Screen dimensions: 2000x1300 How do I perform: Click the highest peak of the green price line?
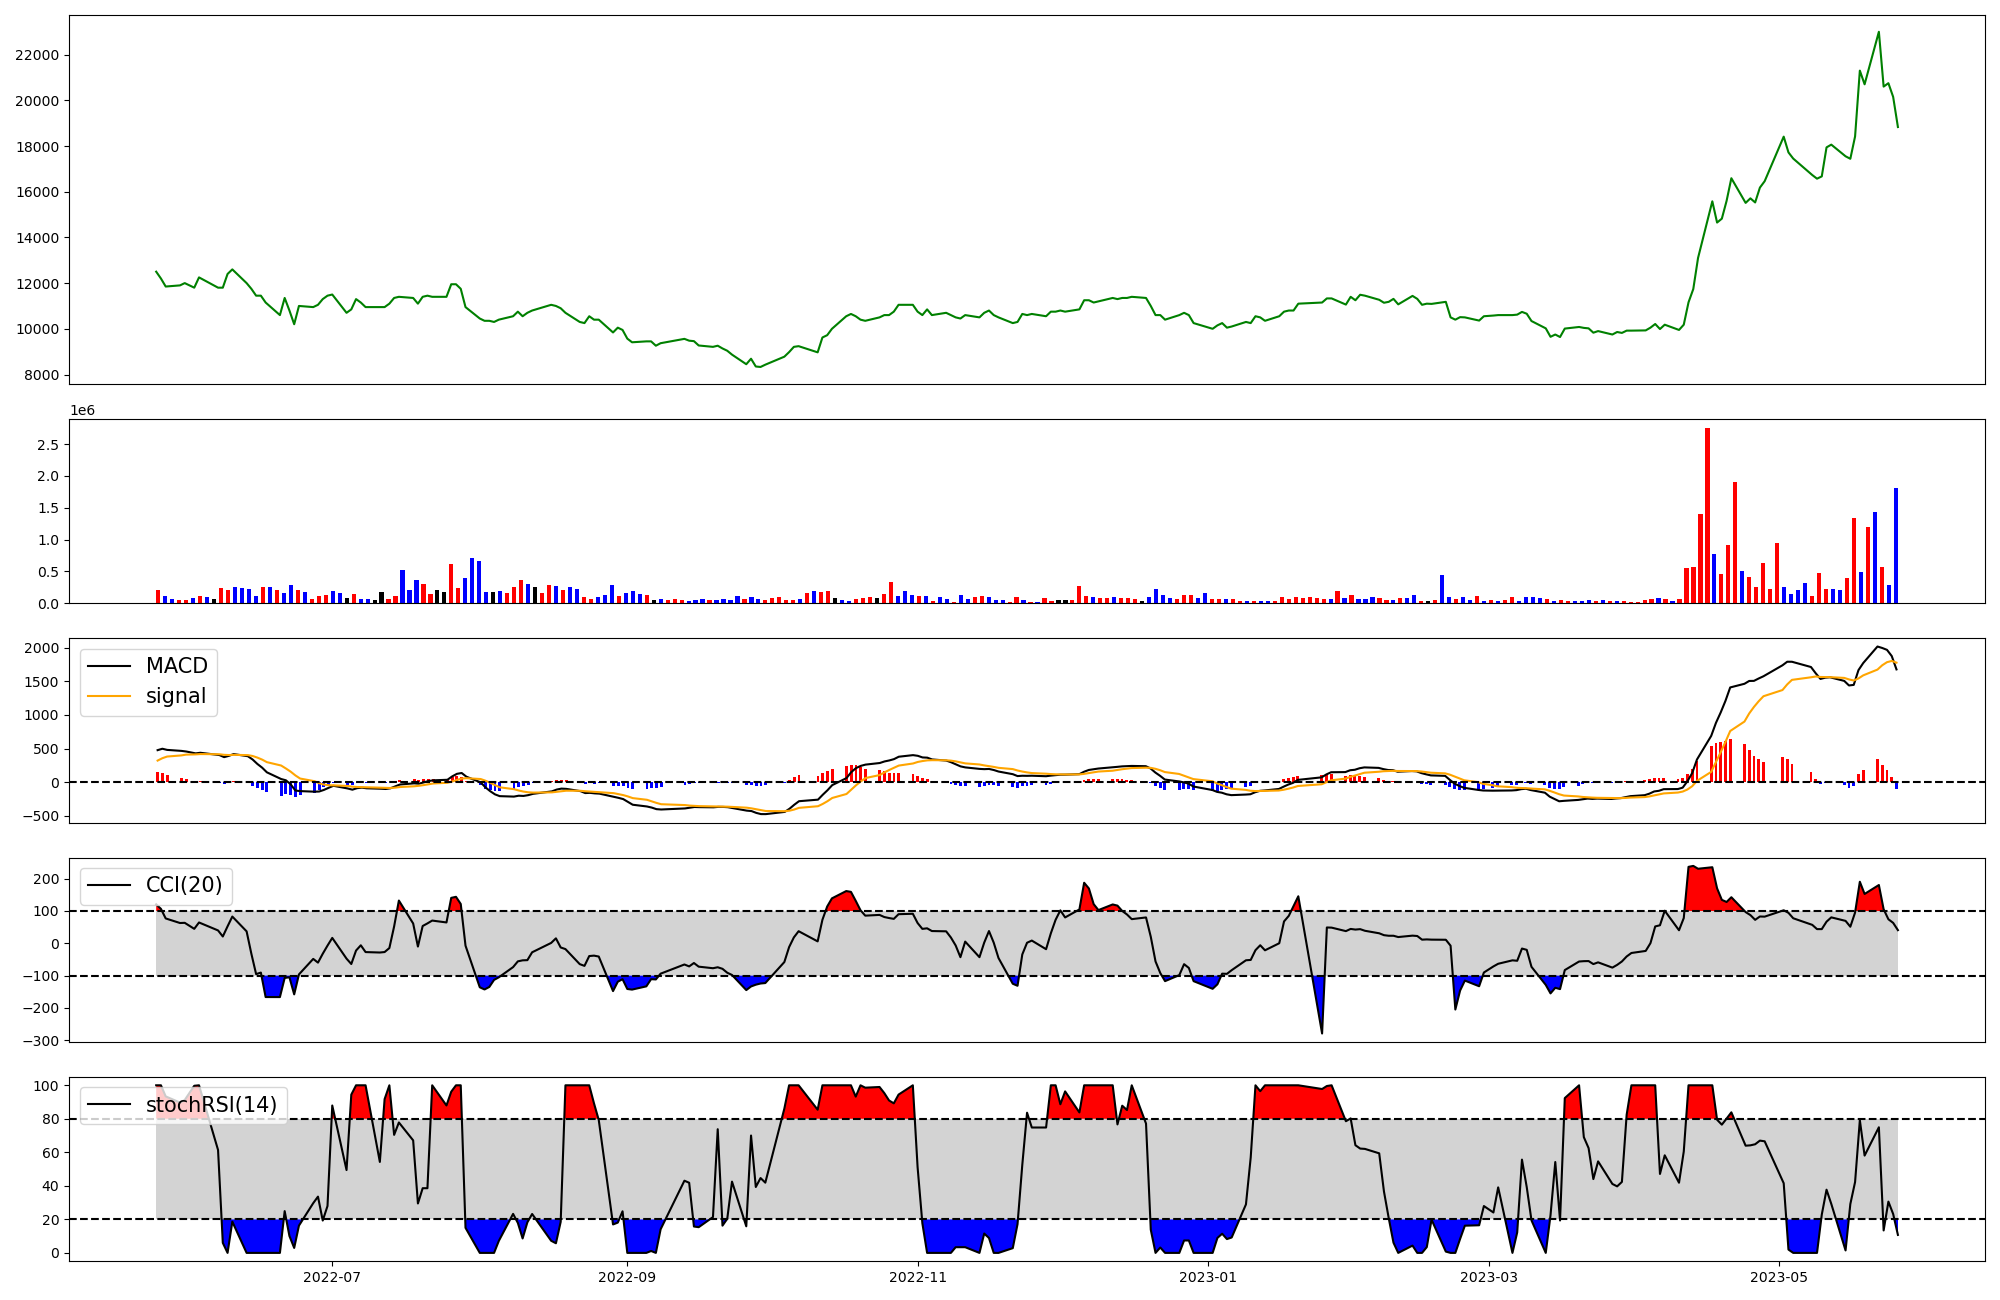point(1878,33)
